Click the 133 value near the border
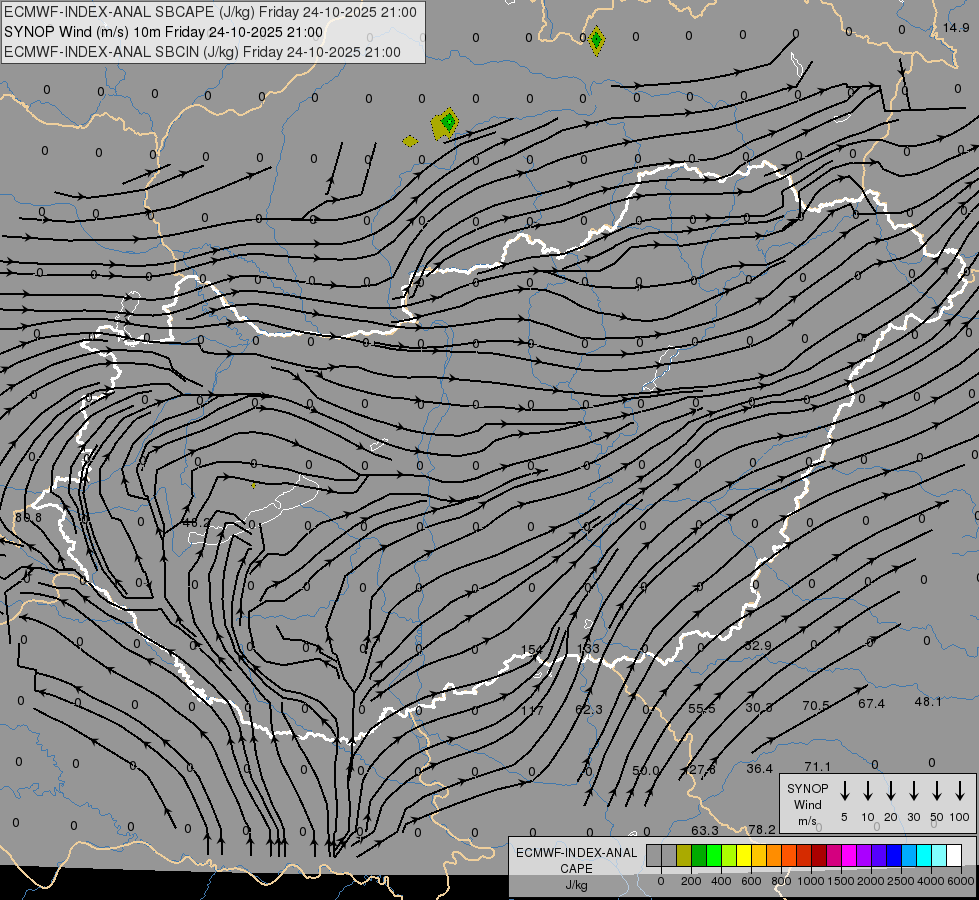979x900 pixels. pyautogui.click(x=588, y=648)
